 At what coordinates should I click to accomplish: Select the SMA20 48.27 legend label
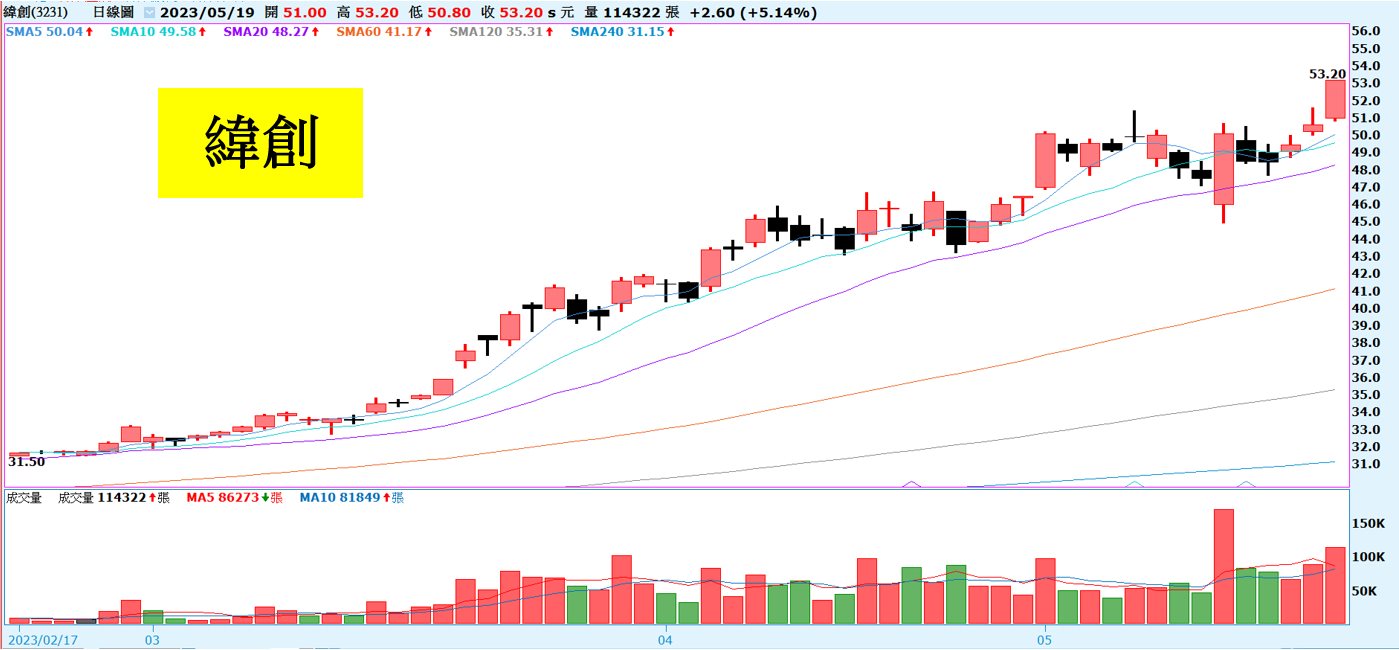pyautogui.click(x=270, y=32)
